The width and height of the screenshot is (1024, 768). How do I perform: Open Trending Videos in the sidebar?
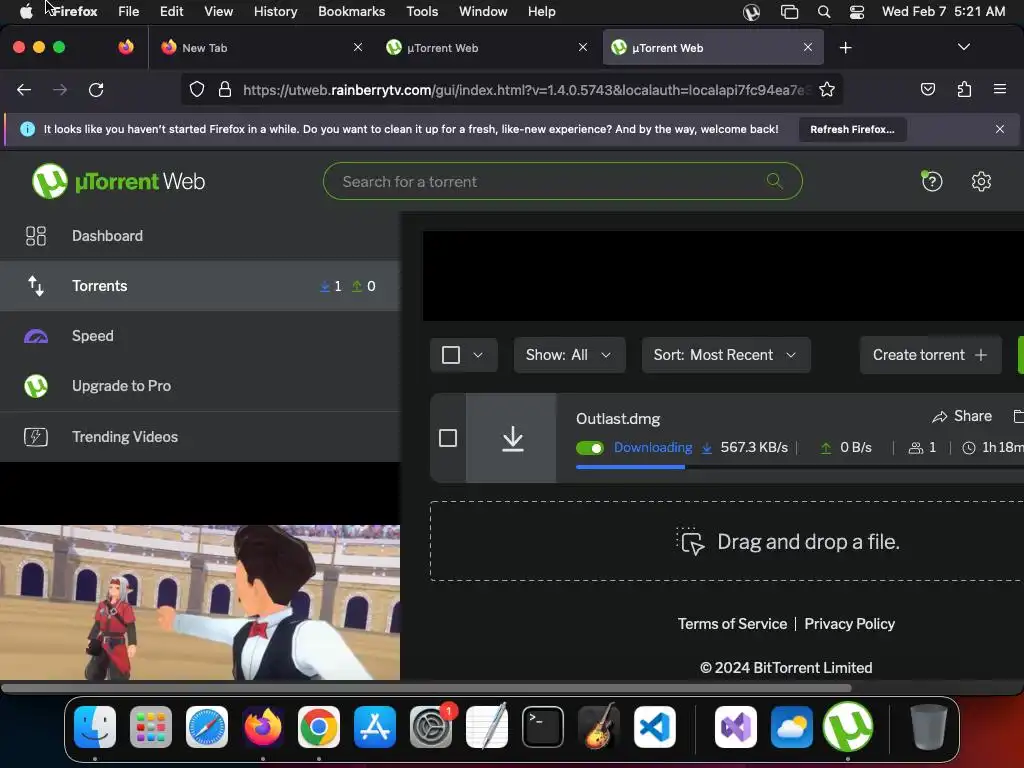click(200, 436)
